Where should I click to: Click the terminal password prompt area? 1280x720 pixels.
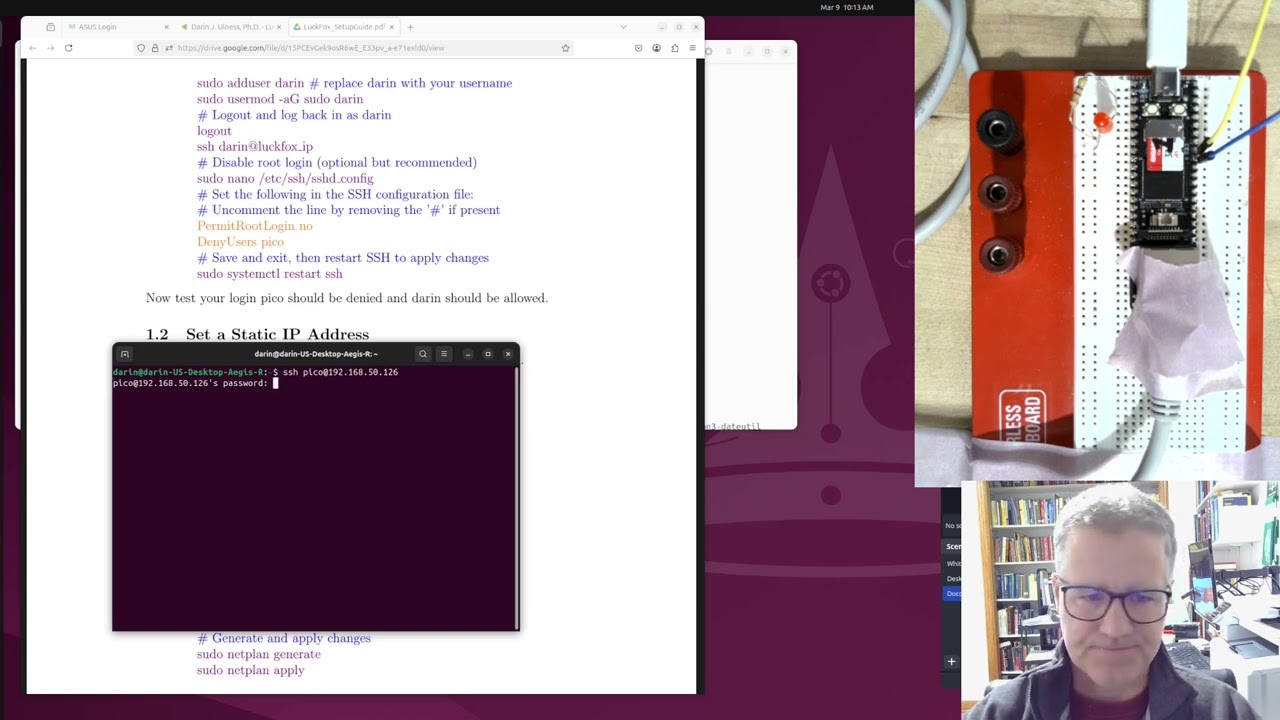point(194,383)
